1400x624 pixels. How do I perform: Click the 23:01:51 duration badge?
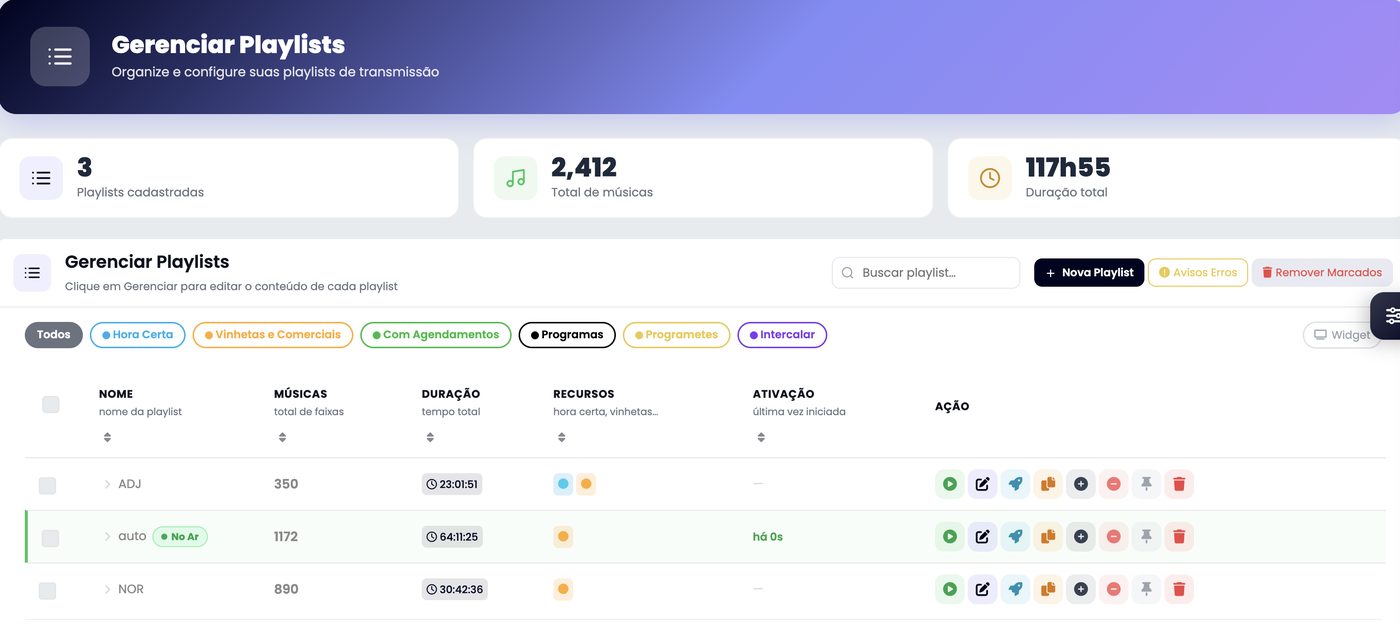click(453, 484)
